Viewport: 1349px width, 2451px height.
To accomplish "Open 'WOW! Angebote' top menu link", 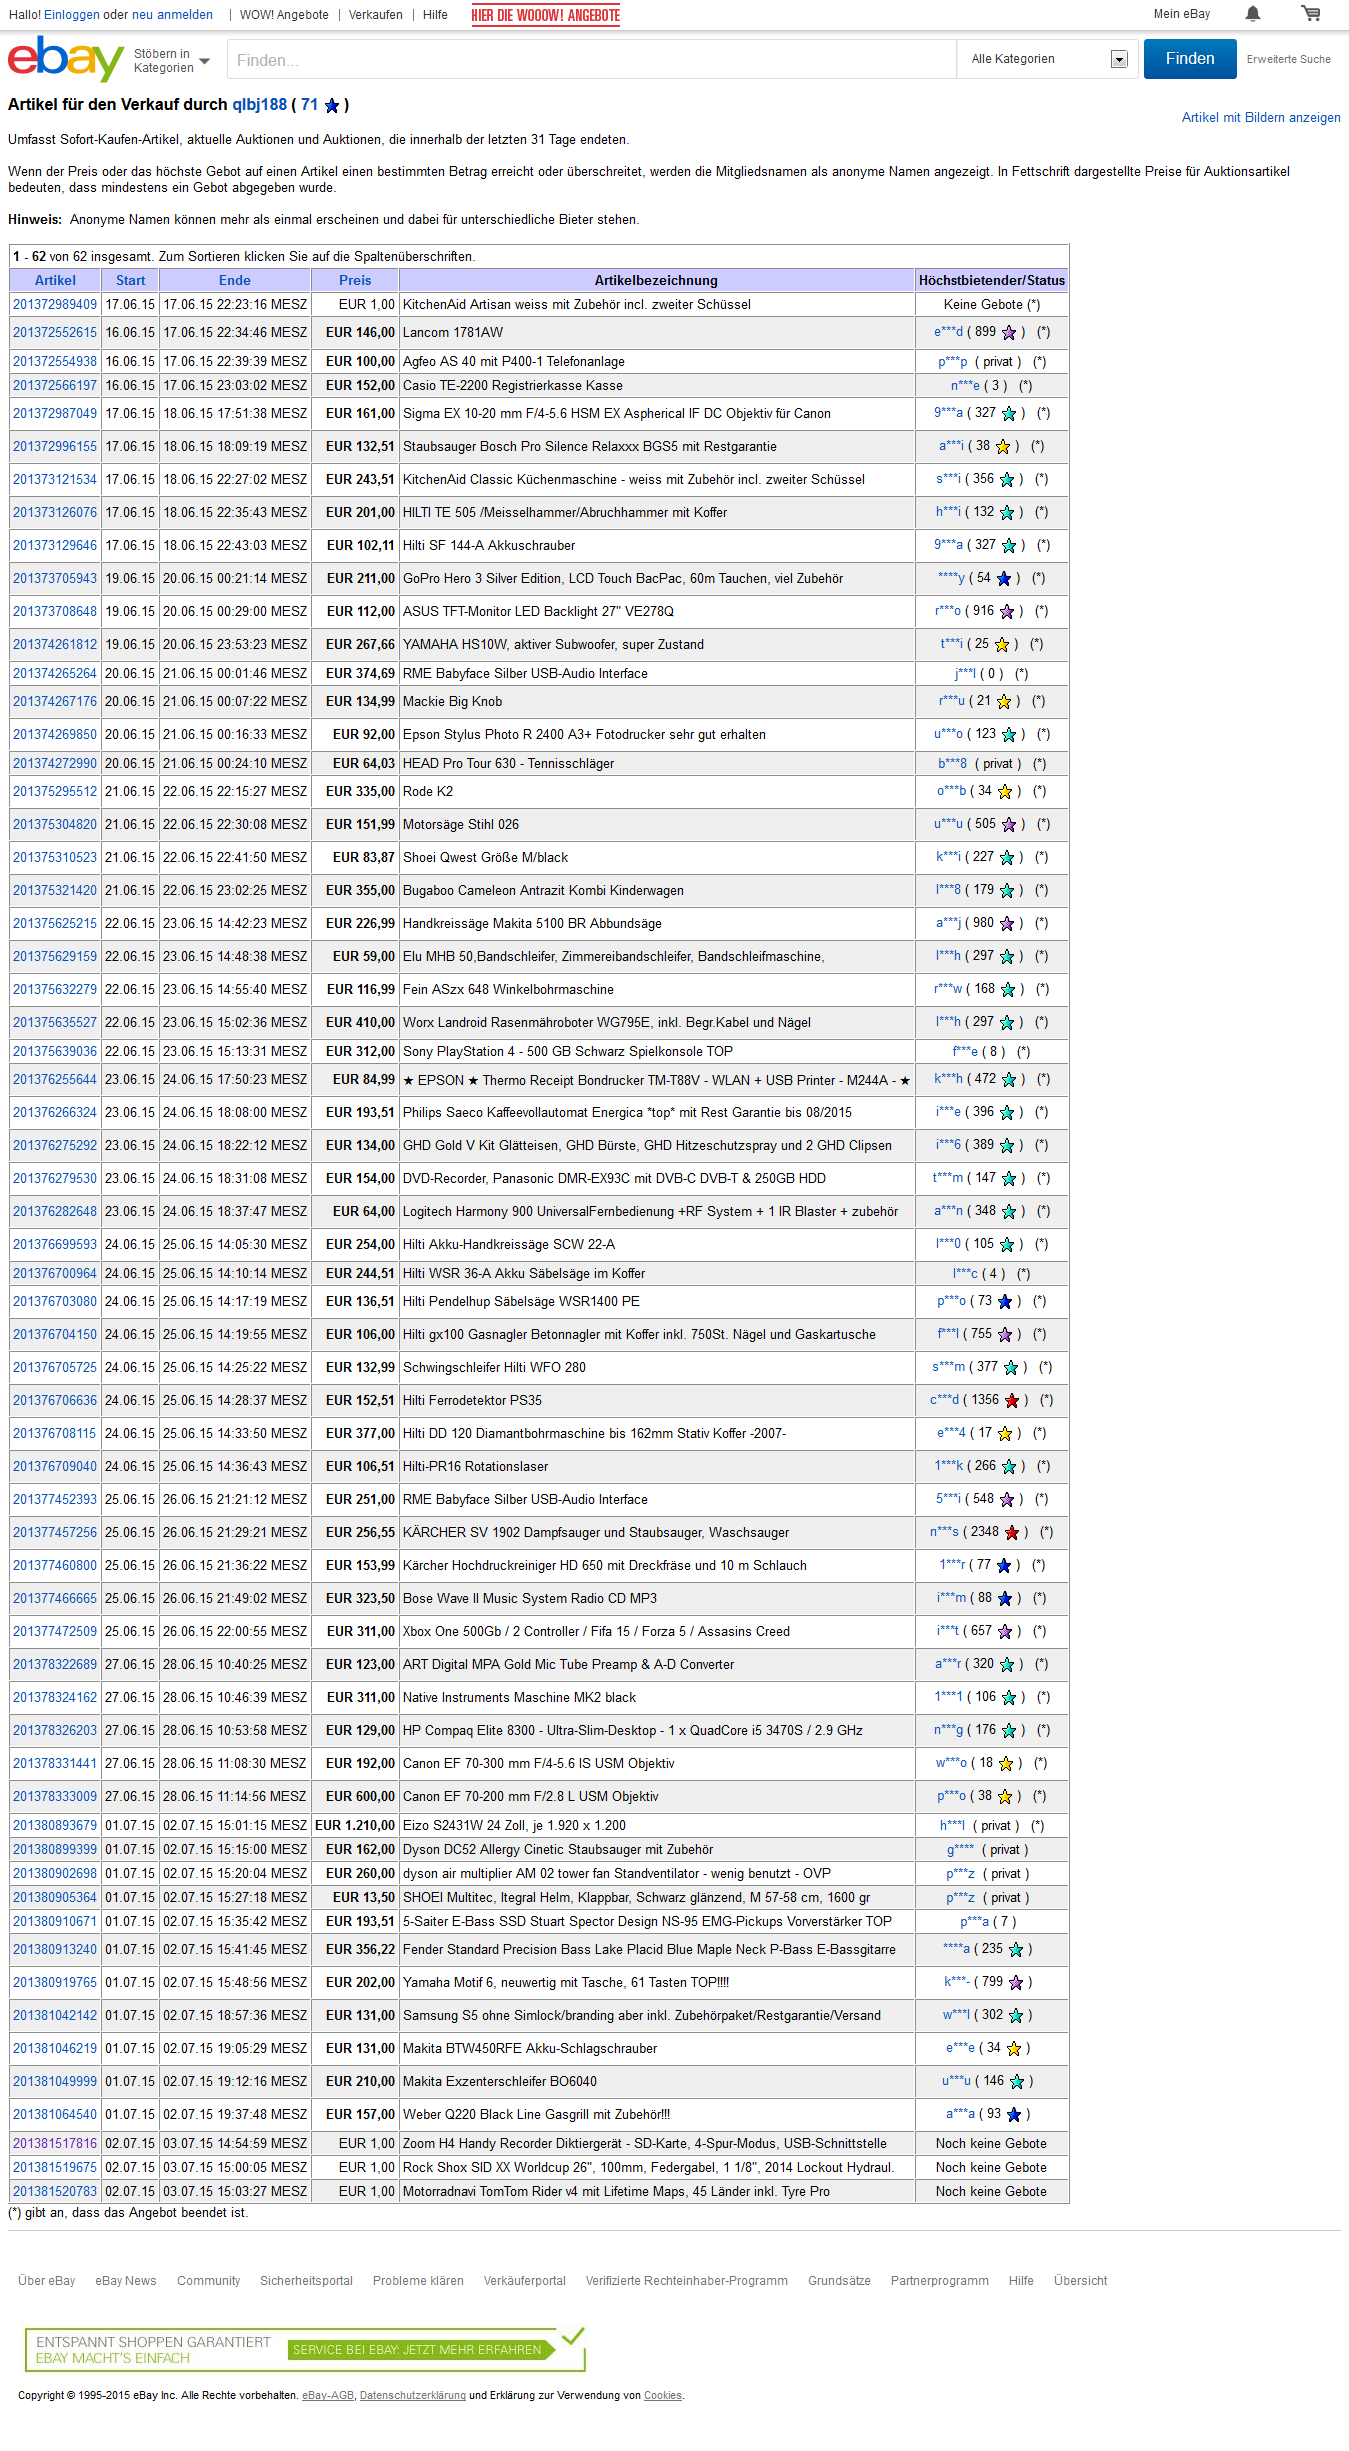I will 284,15.
